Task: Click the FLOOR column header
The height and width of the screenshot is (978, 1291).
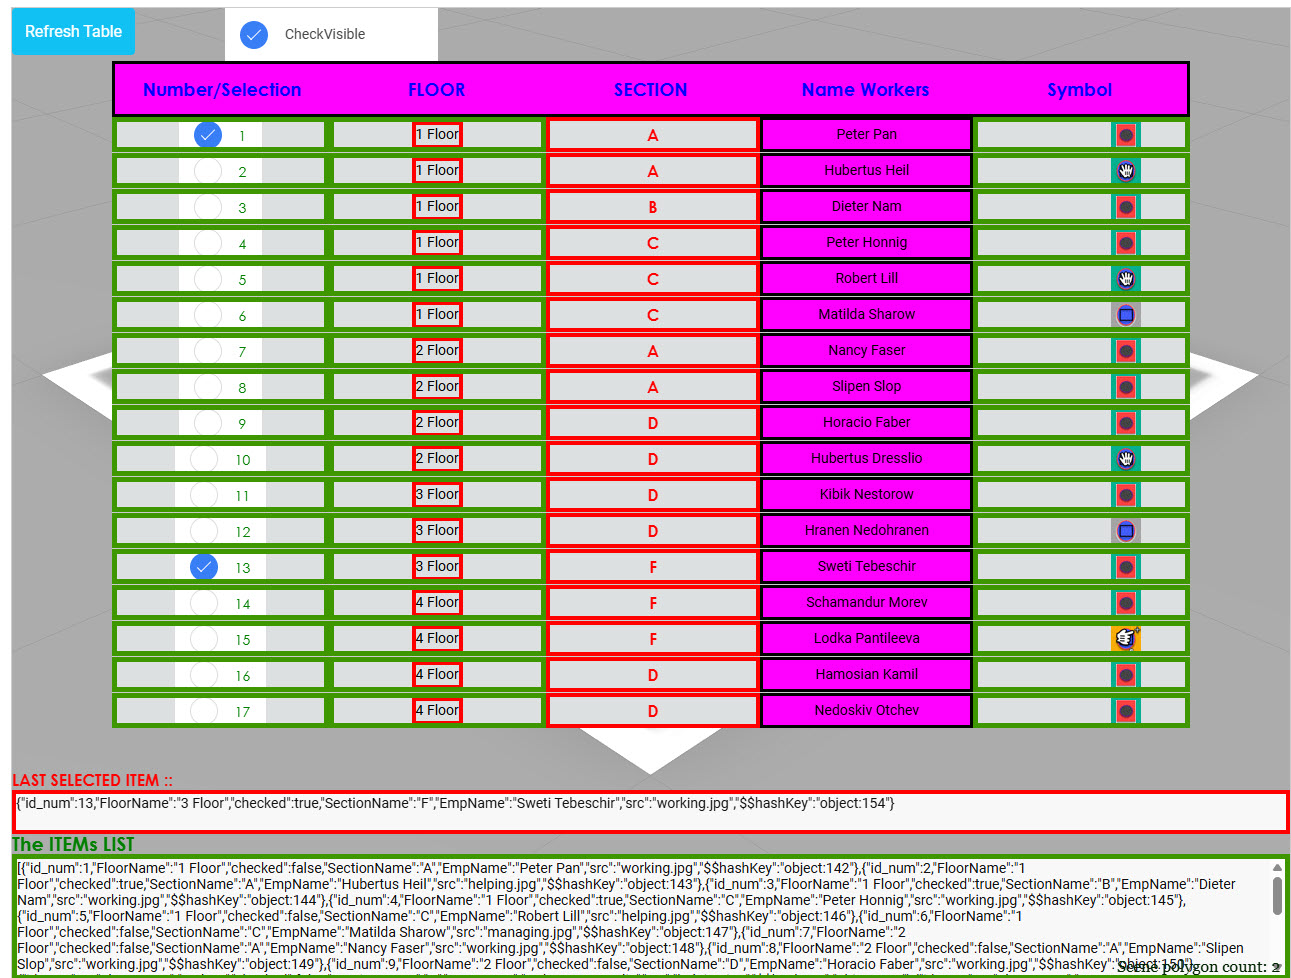Action: 436,89
